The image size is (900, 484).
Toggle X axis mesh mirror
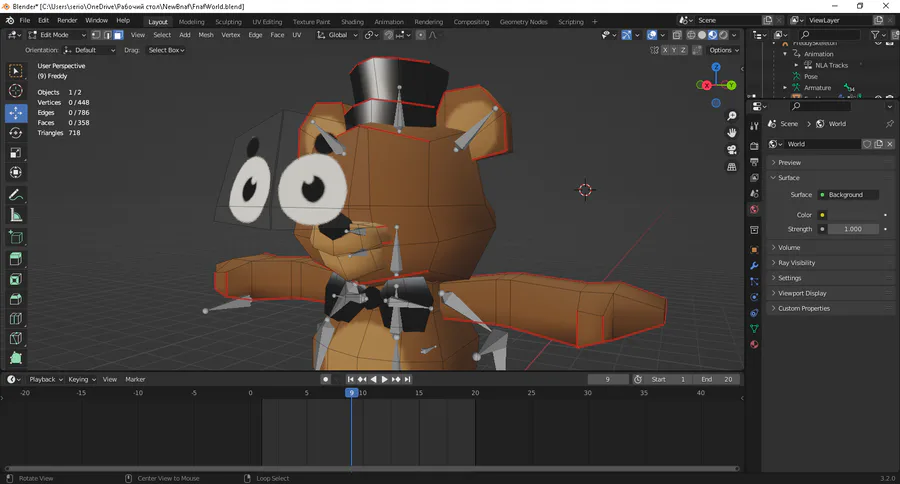(665, 50)
